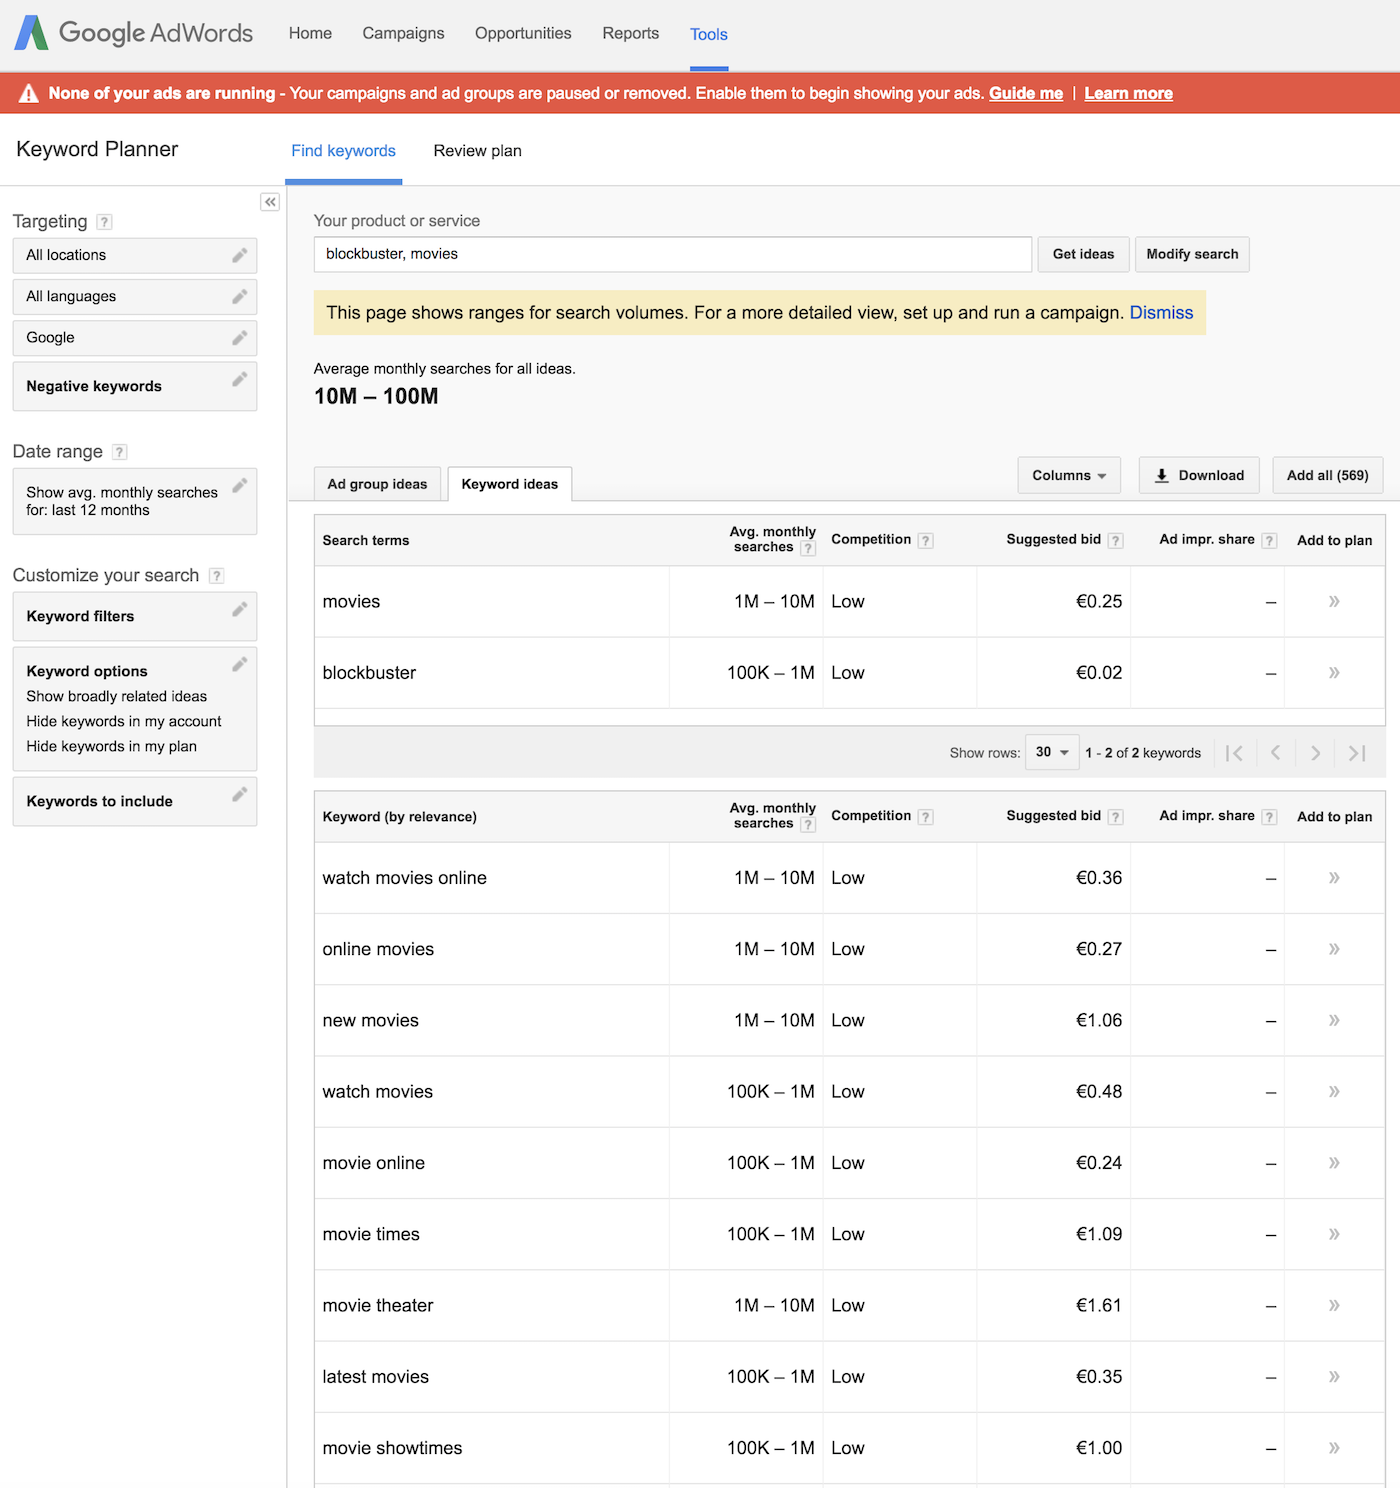Open help icon next to Date range
Viewport: 1400px width, 1488px height.
pos(119,452)
